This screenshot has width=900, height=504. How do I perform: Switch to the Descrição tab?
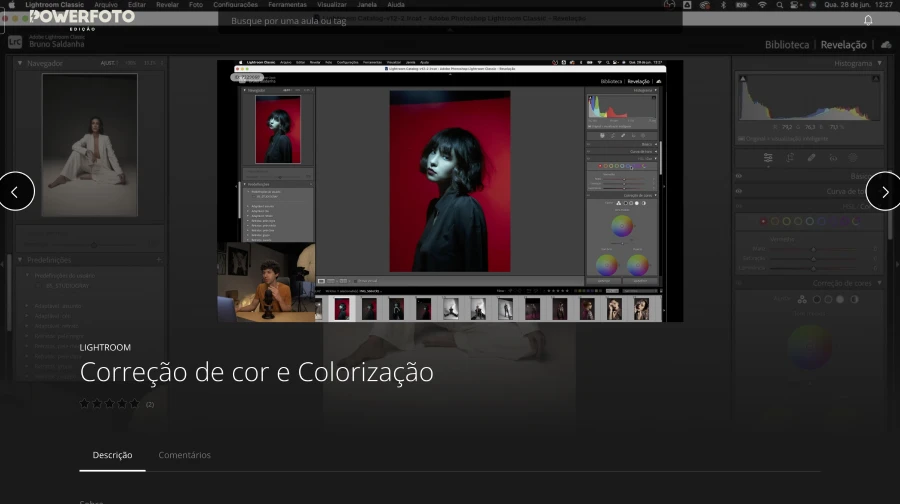(112, 455)
